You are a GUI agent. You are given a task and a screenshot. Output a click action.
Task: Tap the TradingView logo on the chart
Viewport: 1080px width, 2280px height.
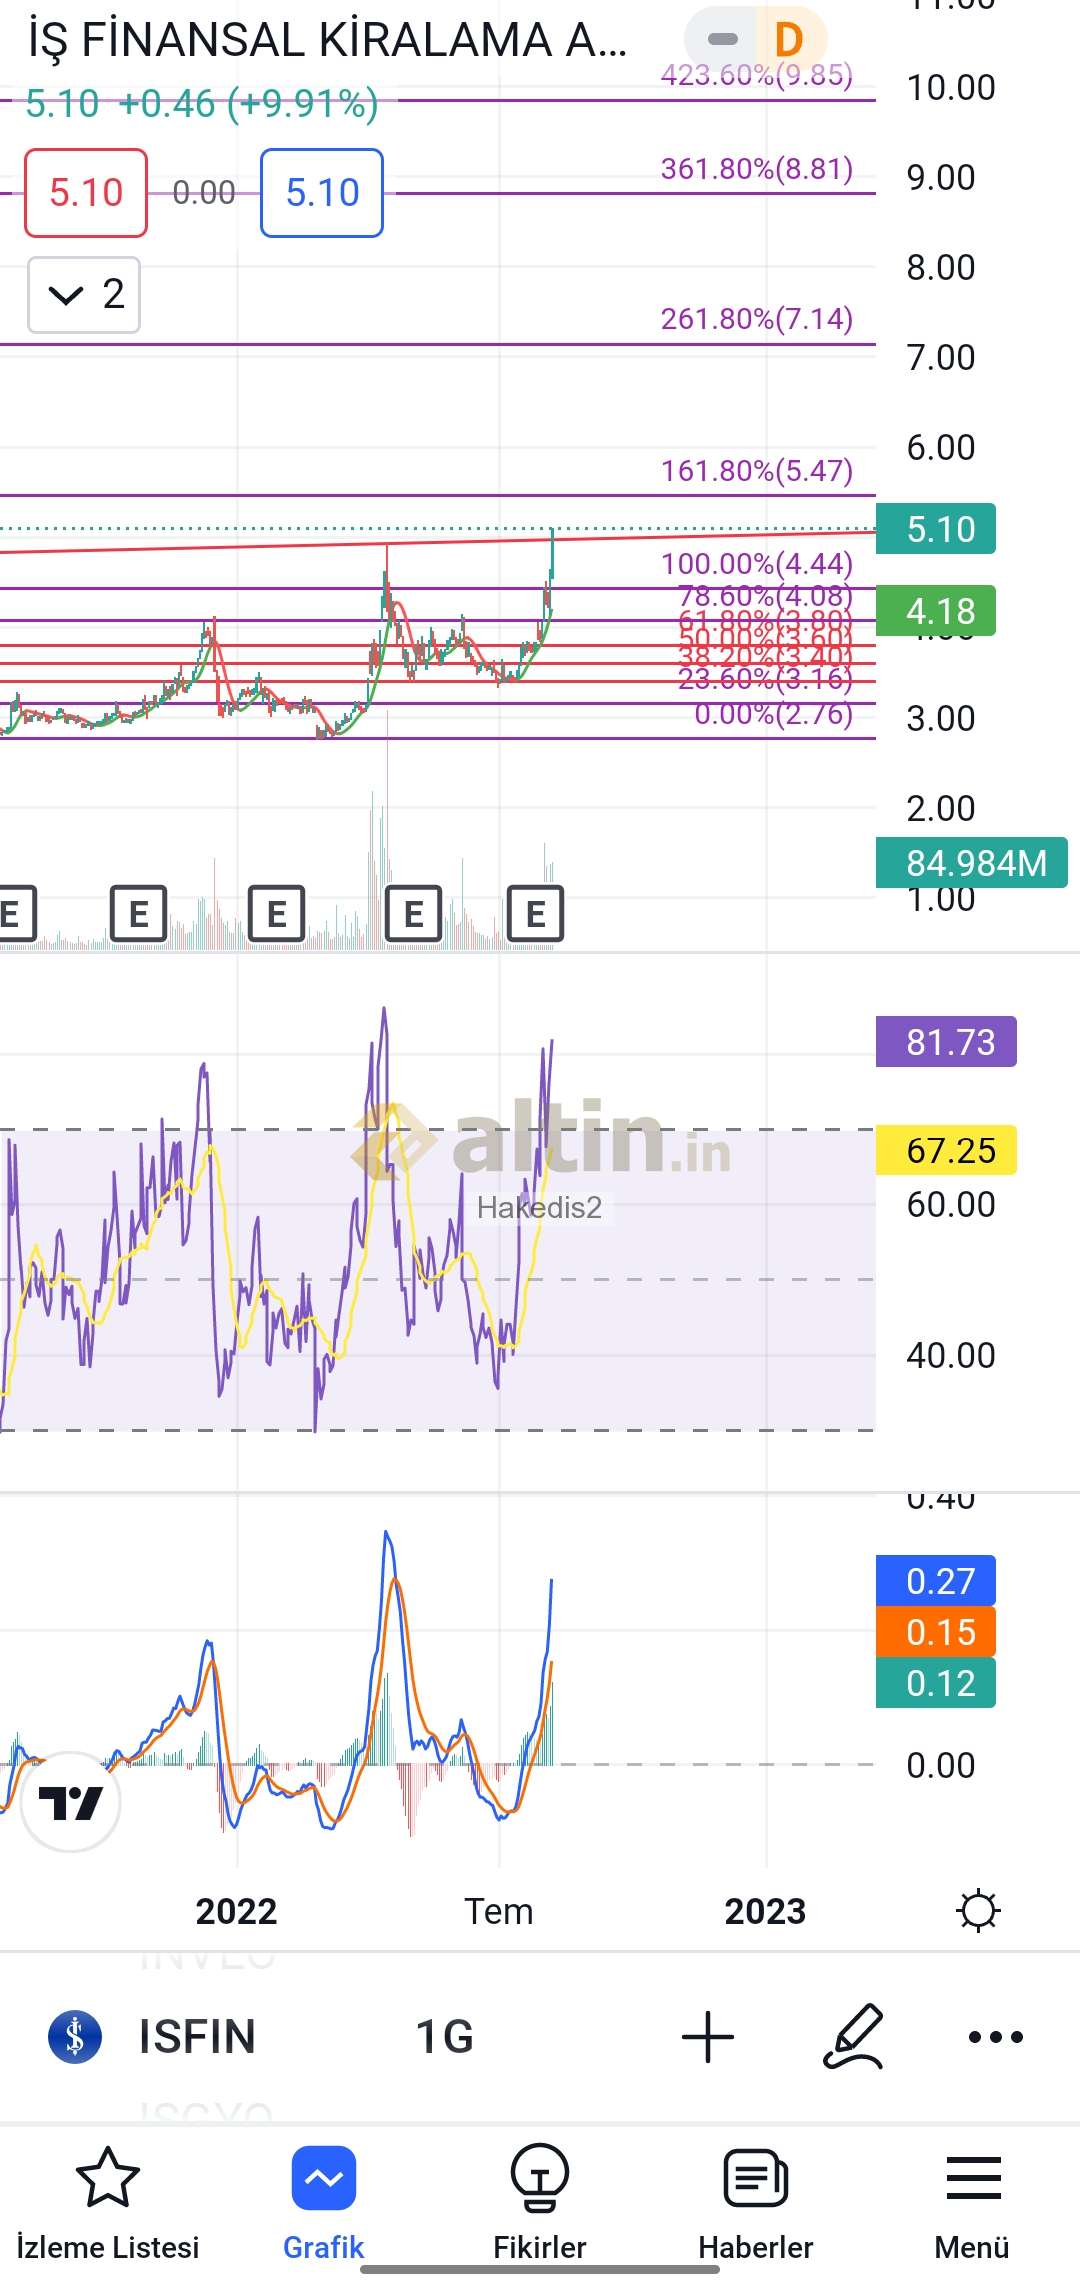point(70,1802)
